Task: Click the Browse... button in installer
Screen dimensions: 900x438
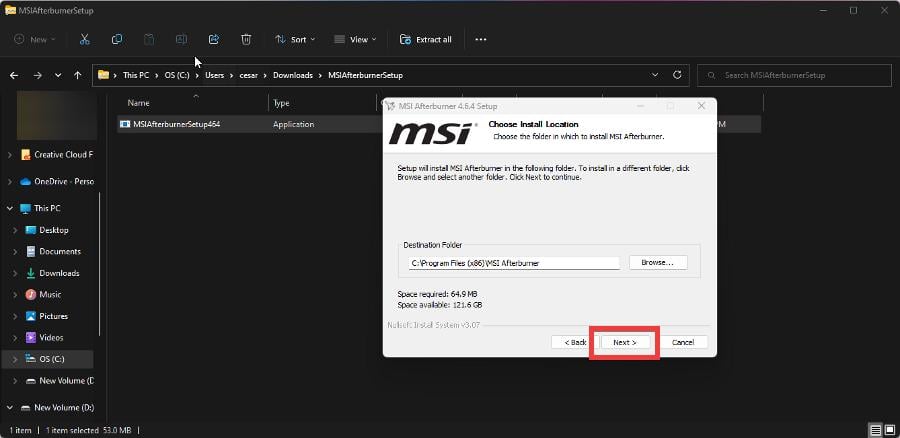Action: [658, 262]
